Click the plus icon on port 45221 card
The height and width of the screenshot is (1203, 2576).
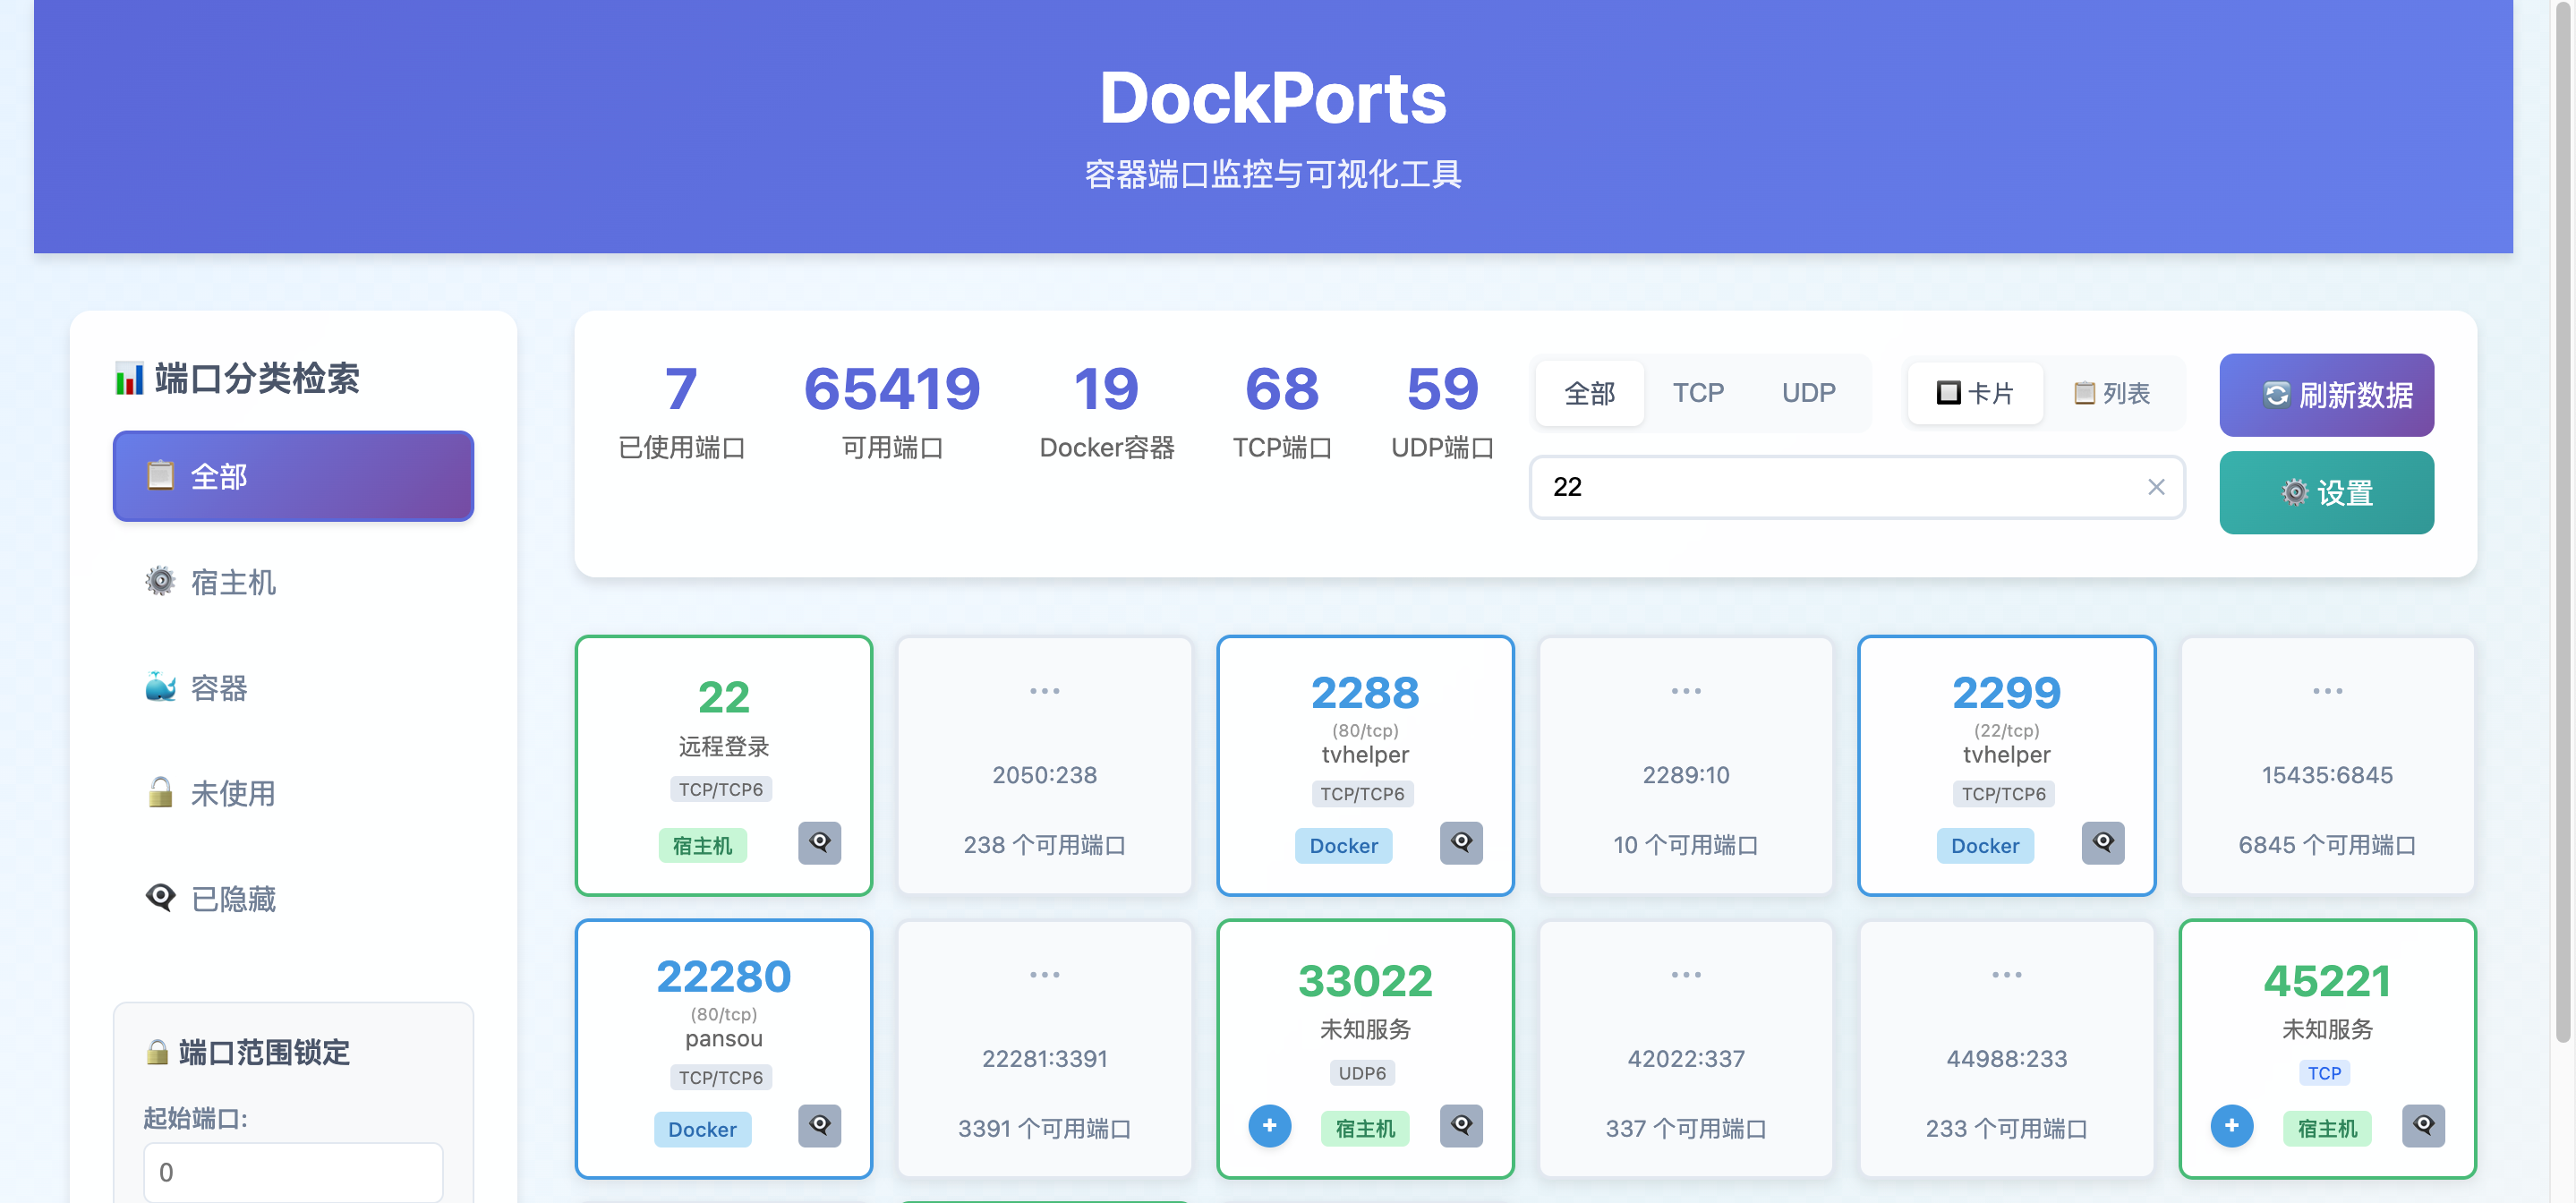(x=2231, y=1125)
